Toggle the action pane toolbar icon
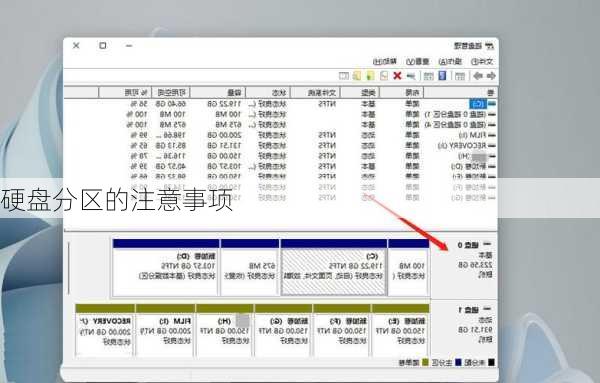Image resolution: width=600 pixels, height=383 pixels. [429, 76]
